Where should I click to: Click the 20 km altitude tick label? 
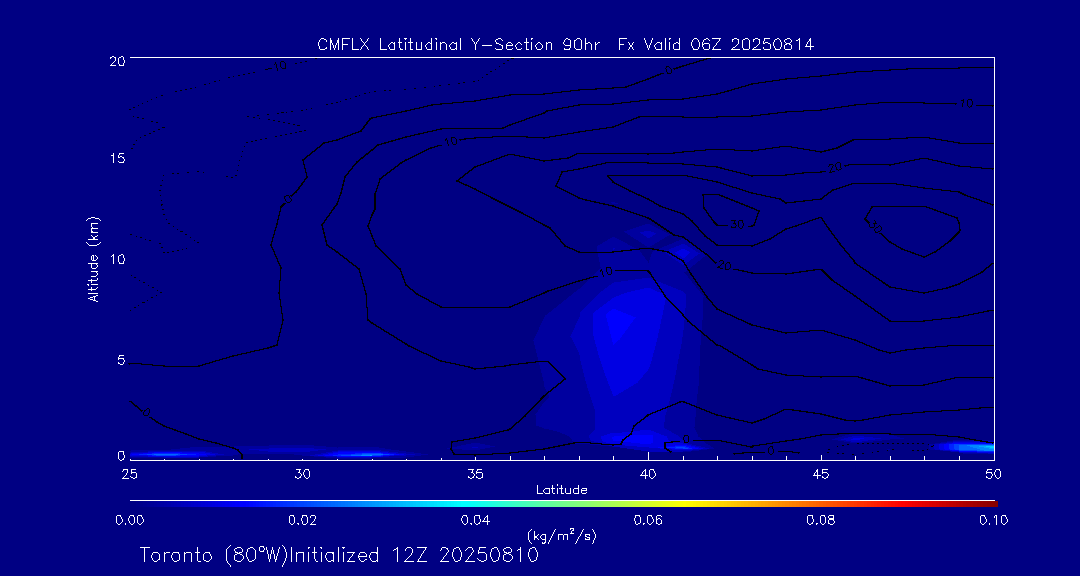(116, 61)
